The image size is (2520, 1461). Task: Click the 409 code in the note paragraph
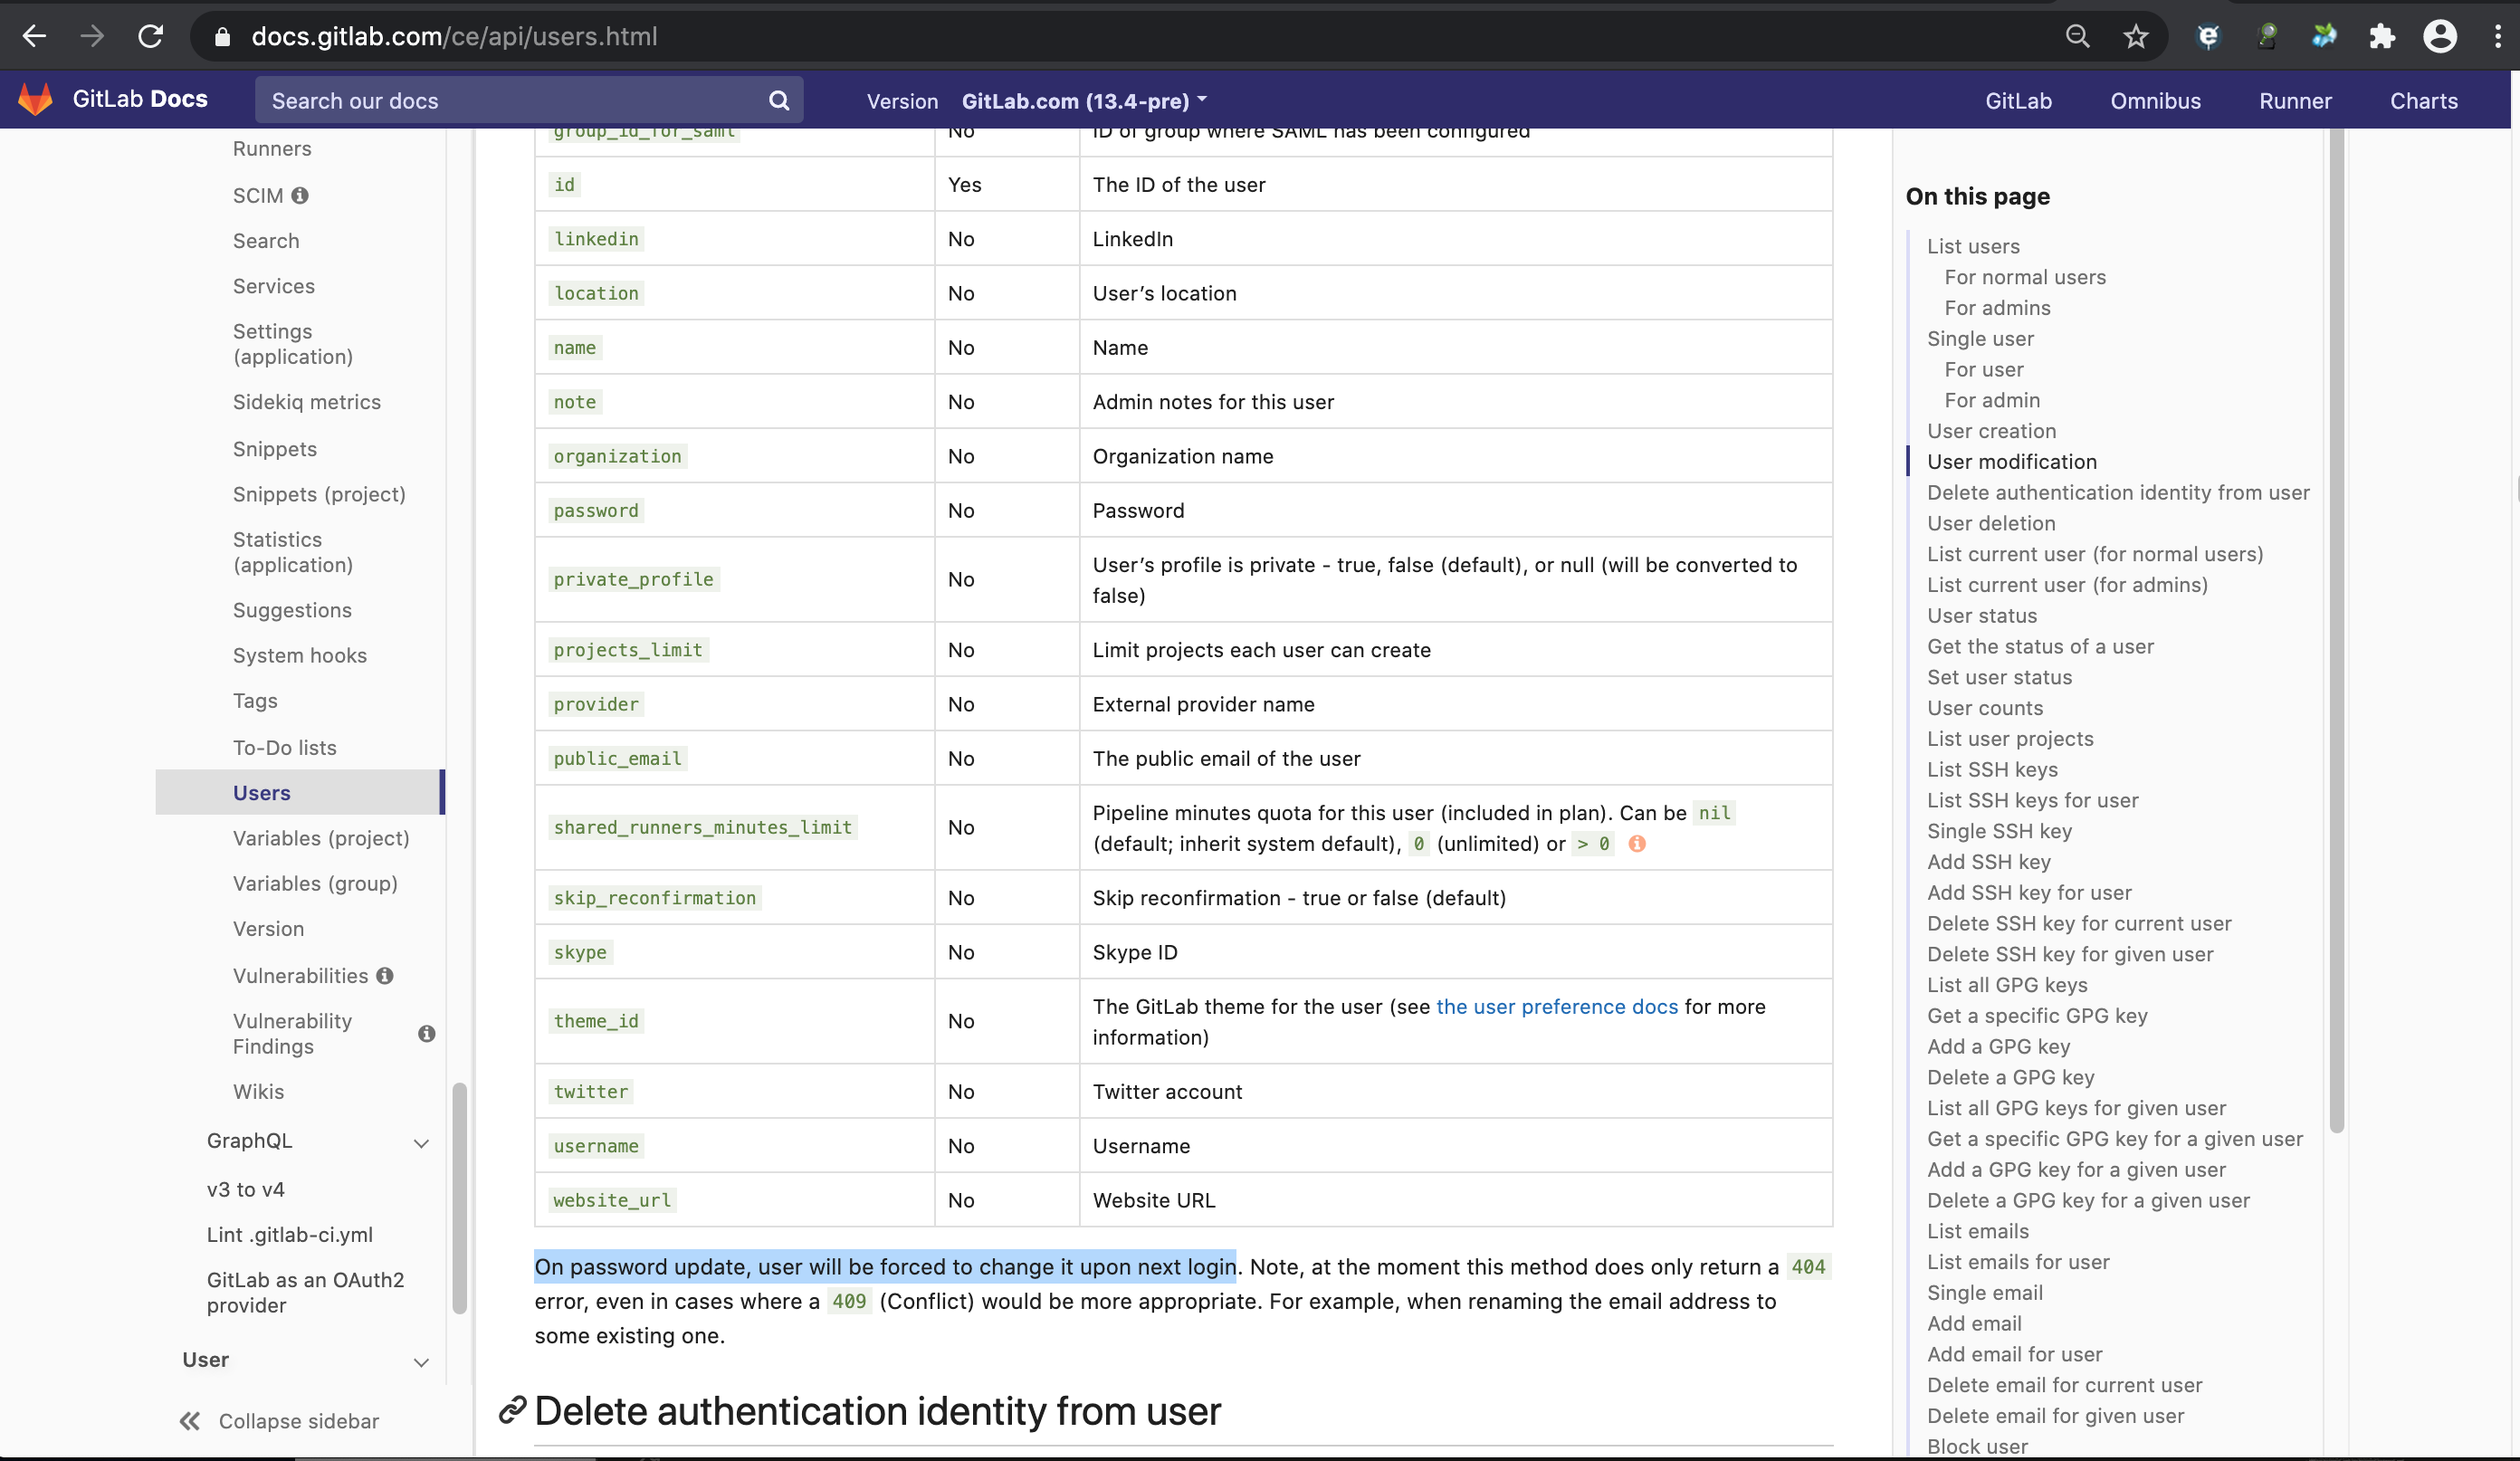click(849, 1301)
